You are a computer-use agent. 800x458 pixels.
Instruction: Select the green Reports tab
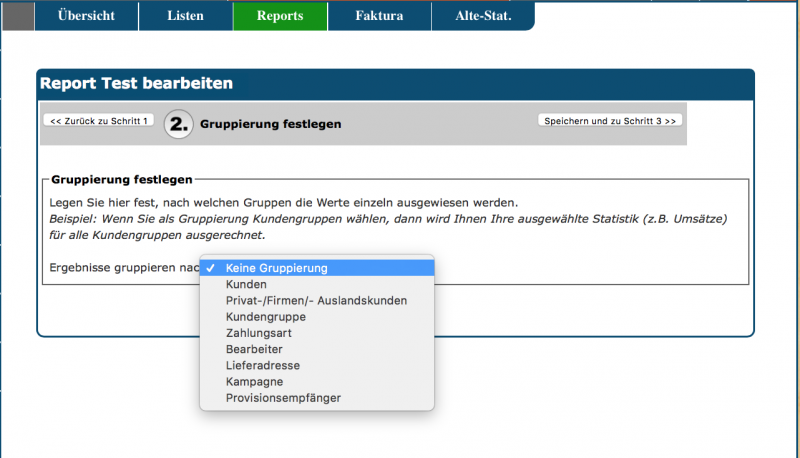click(280, 16)
